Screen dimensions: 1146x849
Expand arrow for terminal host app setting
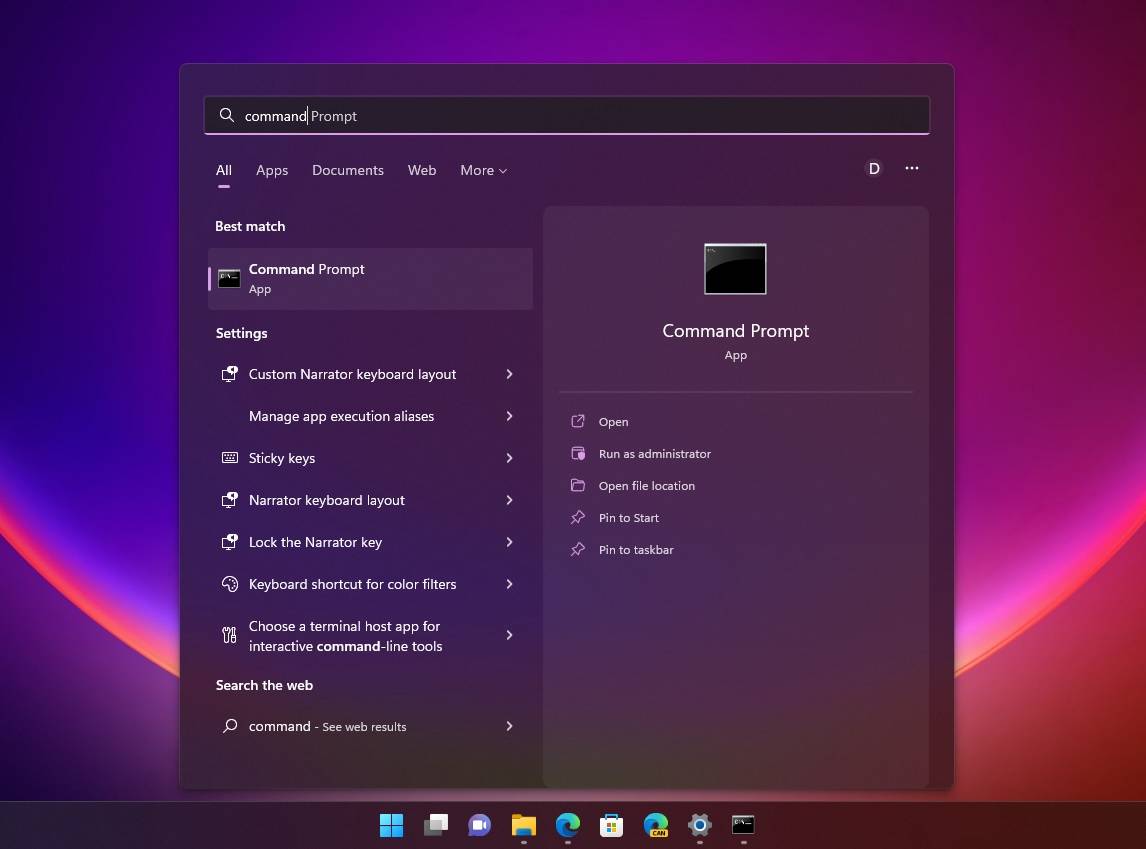click(x=509, y=635)
